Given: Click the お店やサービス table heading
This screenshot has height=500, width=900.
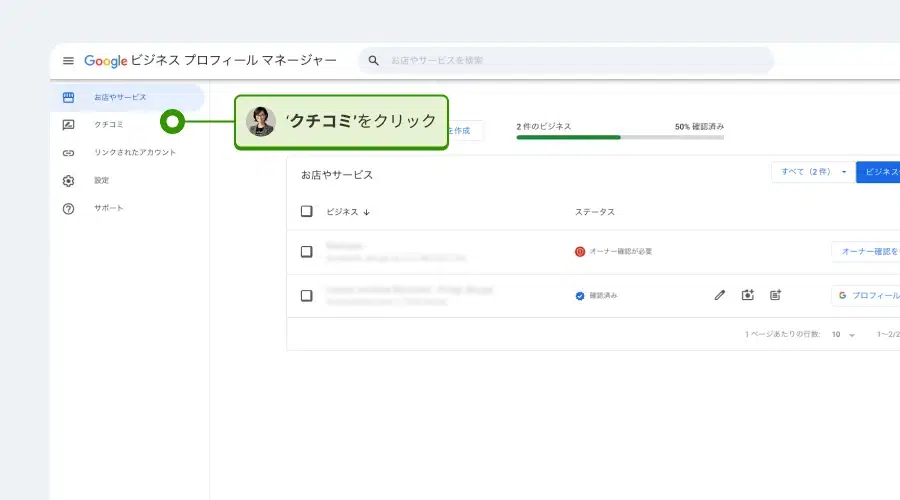Looking at the screenshot, I should click(x=337, y=175).
